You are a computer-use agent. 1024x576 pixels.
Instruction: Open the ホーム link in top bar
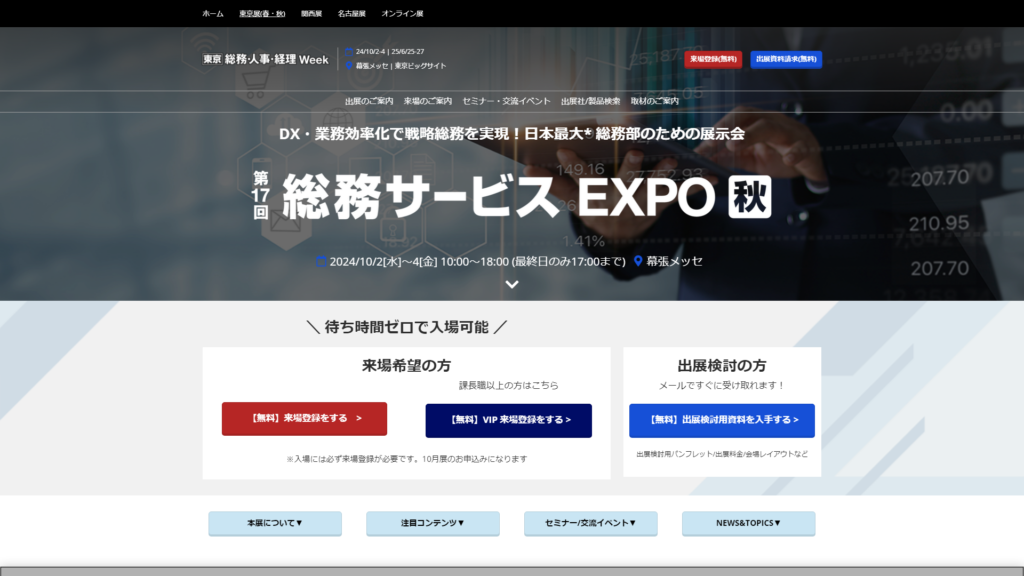(213, 14)
